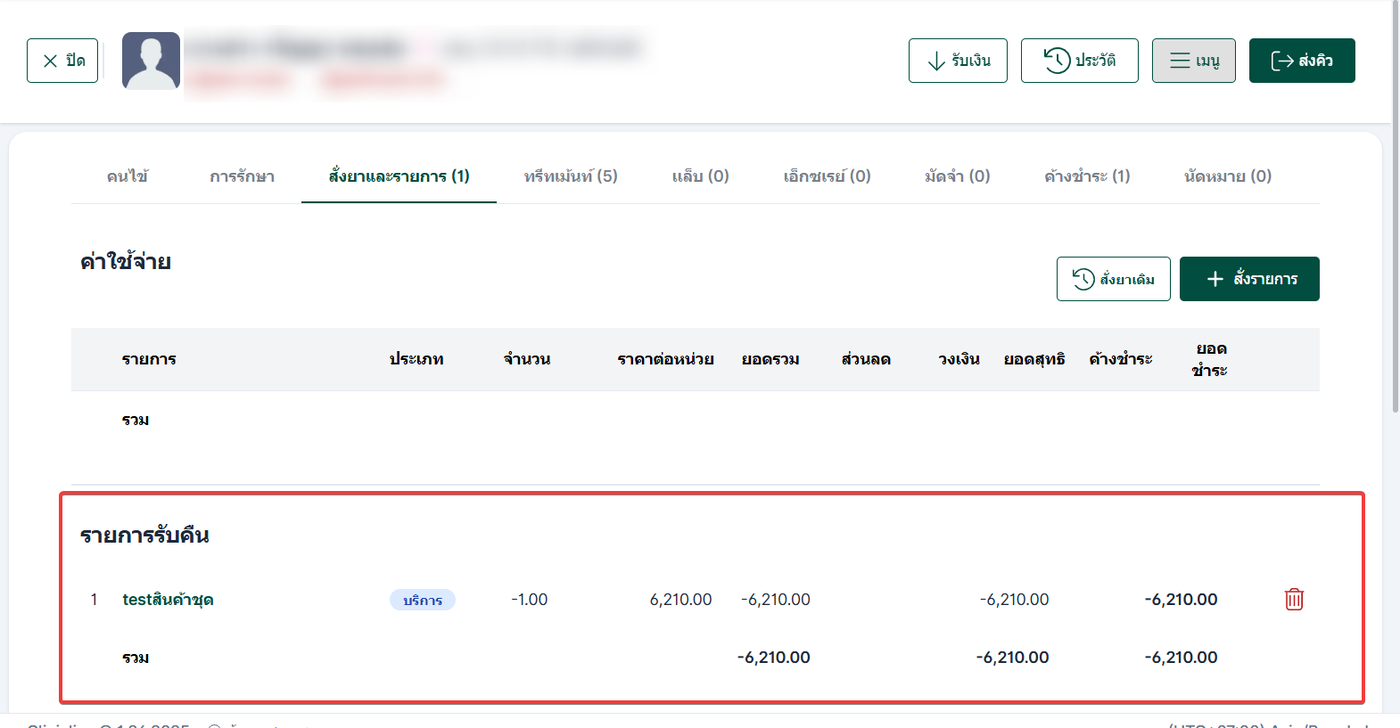Open the เอ็กซเรย์ (0) tab

point(827,176)
